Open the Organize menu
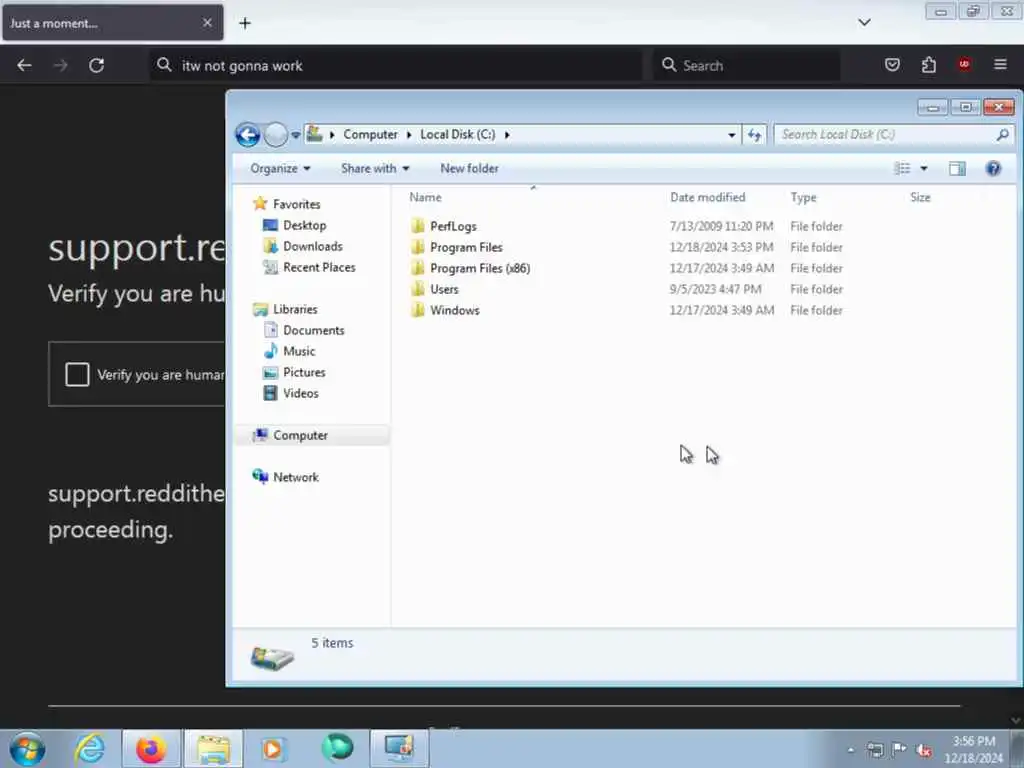The height and width of the screenshot is (768, 1024). 280,168
